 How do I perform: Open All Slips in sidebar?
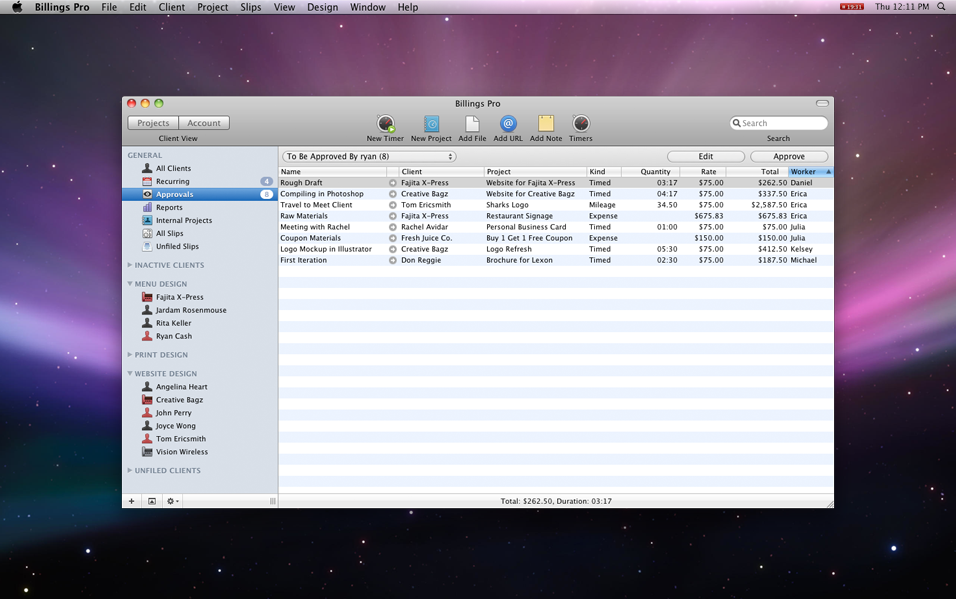(x=169, y=233)
